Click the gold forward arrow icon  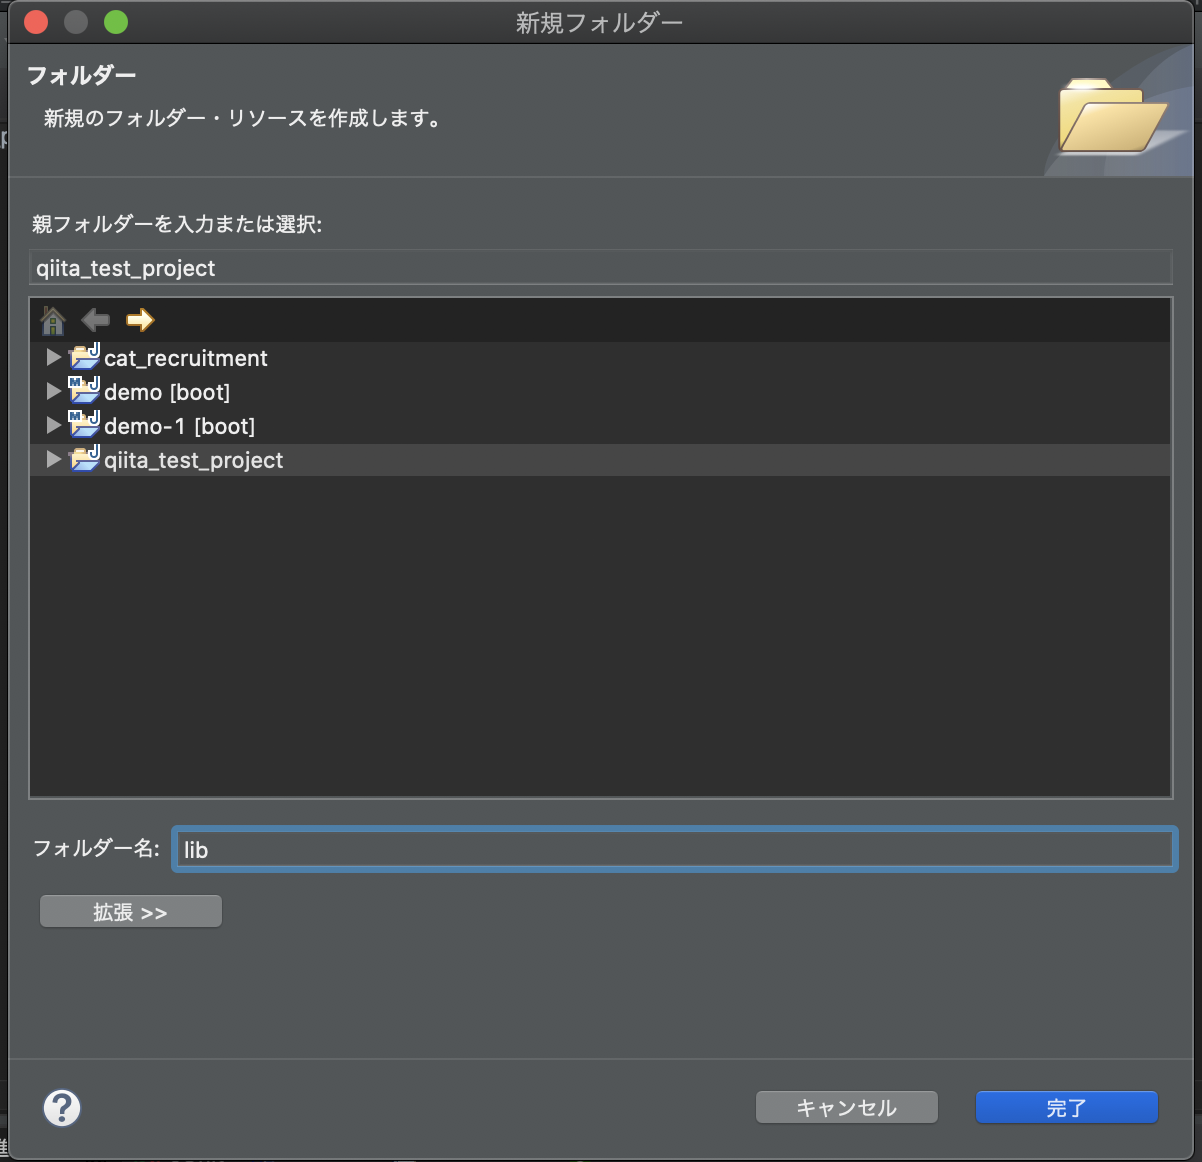click(139, 319)
